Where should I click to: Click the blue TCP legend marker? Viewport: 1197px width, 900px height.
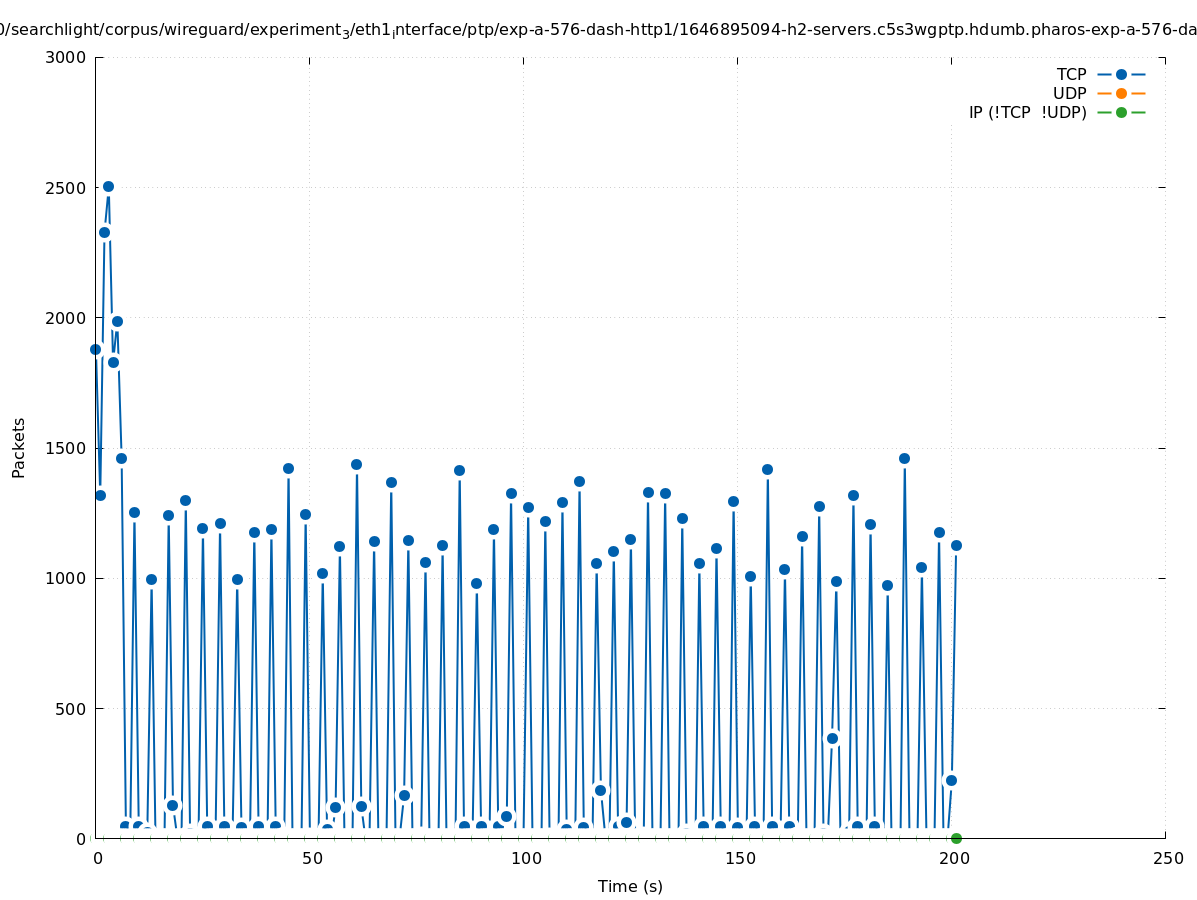[x=1121, y=74]
